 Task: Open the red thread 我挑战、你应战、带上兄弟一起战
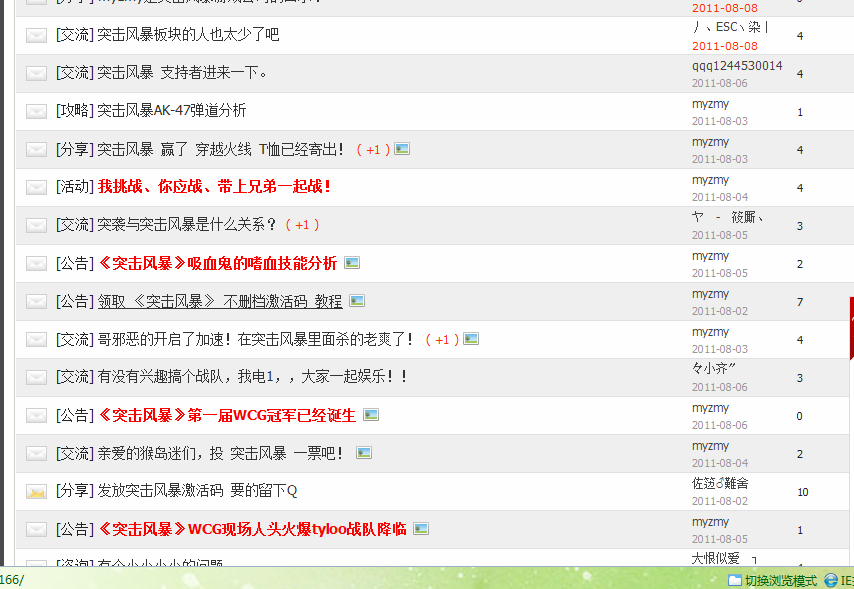(x=214, y=187)
